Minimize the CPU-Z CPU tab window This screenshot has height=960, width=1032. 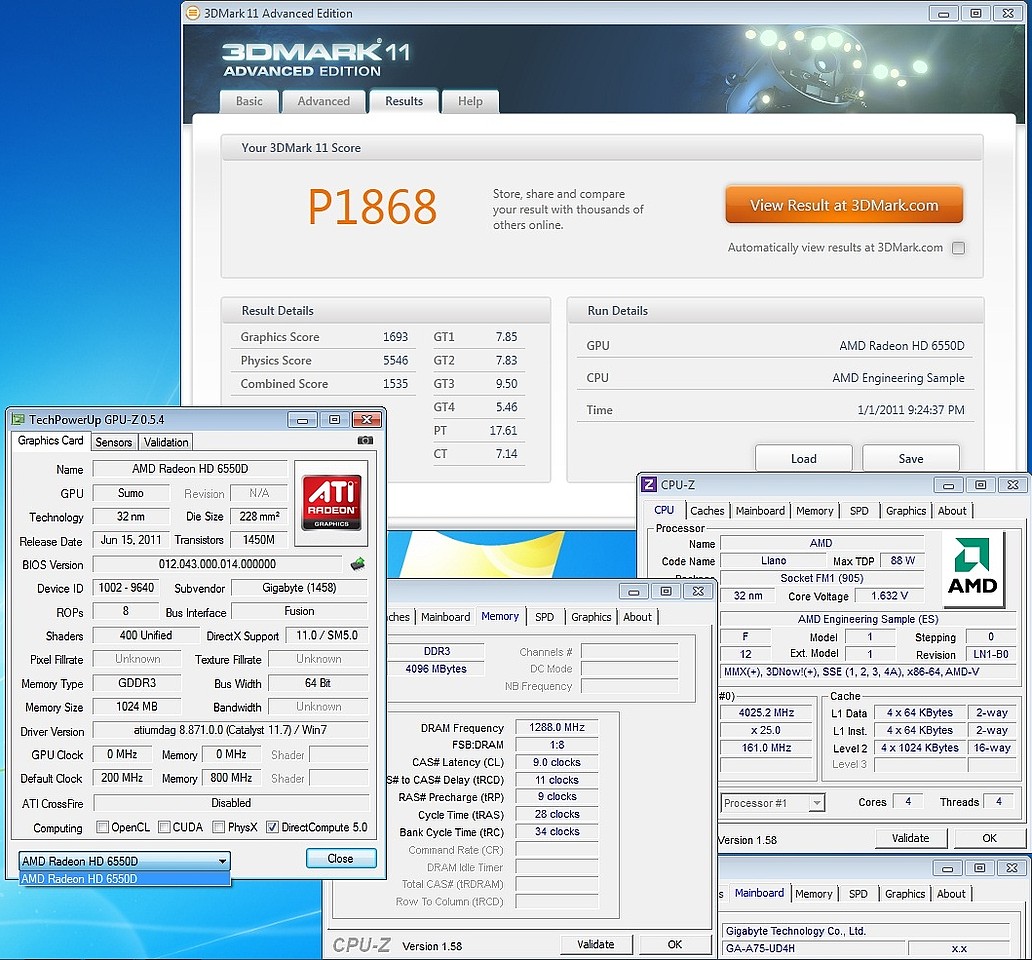[948, 485]
